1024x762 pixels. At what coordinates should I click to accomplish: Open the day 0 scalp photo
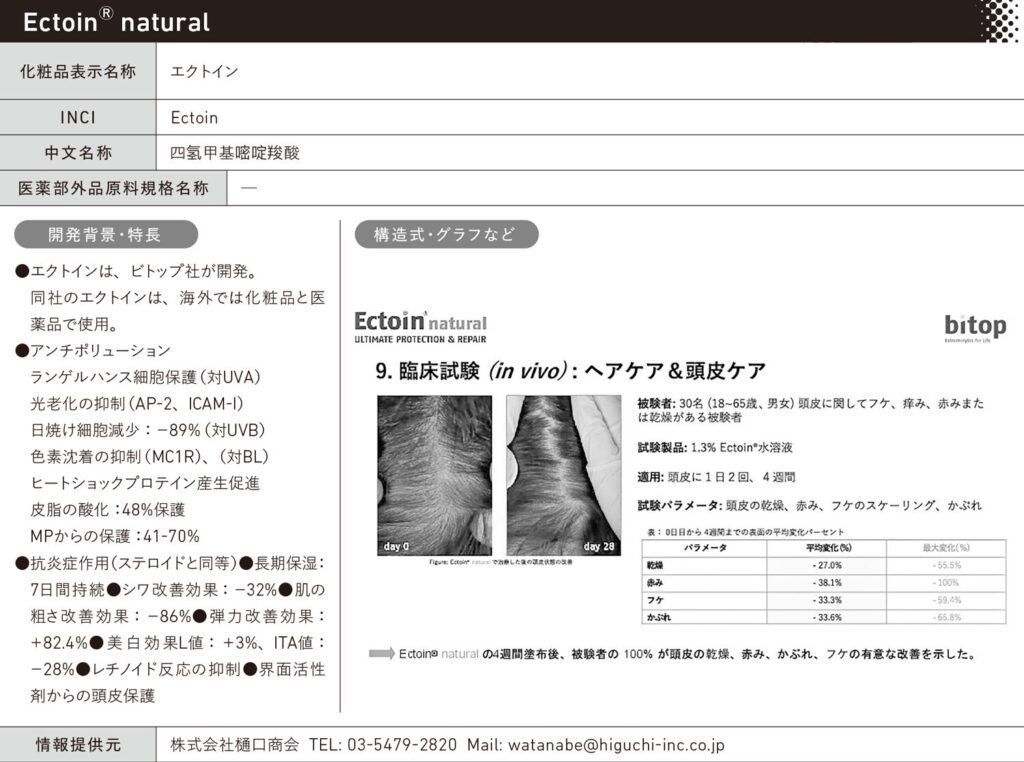click(434, 476)
